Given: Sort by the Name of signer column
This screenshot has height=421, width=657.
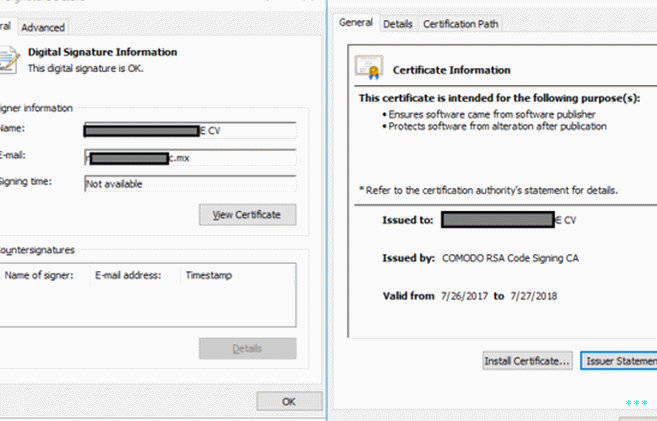Looking at the screenshot, I should point(38,274).
